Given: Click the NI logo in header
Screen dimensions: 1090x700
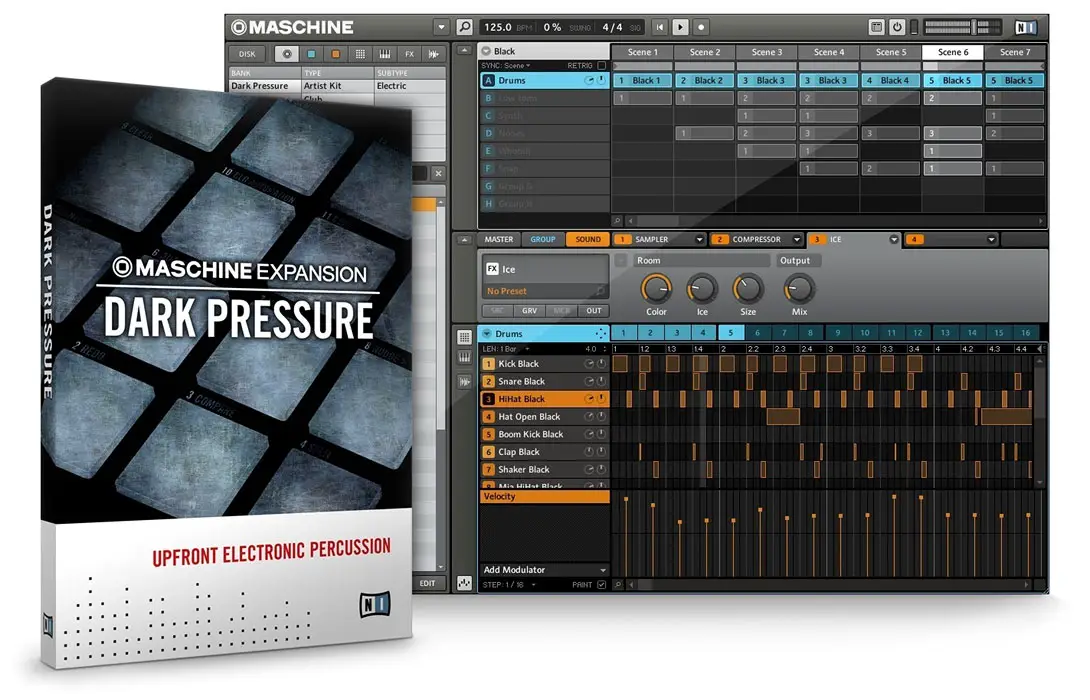Looking at the screenshot, I should (x=1027, y=27).
